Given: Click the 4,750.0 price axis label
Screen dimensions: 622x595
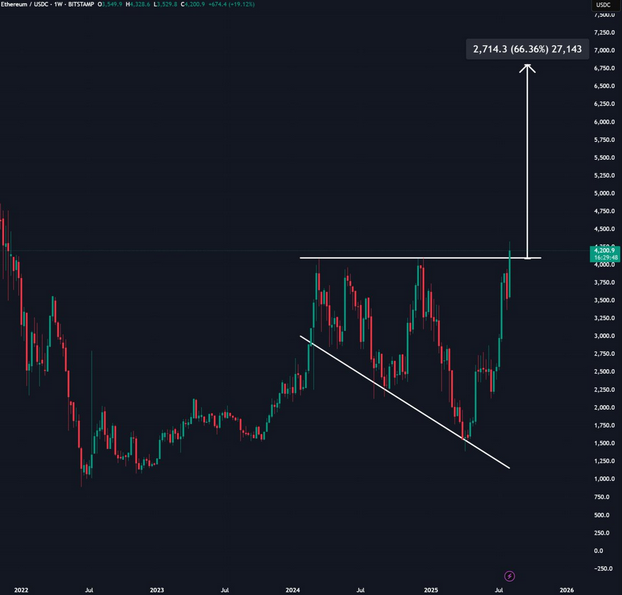Looking at the screenshot, I should click(604, 211).
